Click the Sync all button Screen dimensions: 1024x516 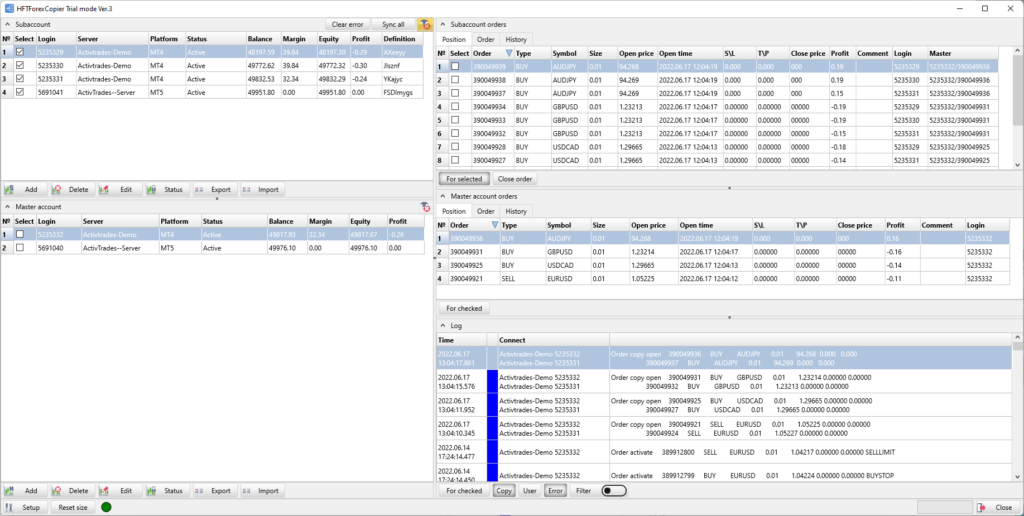coord(393,24)
